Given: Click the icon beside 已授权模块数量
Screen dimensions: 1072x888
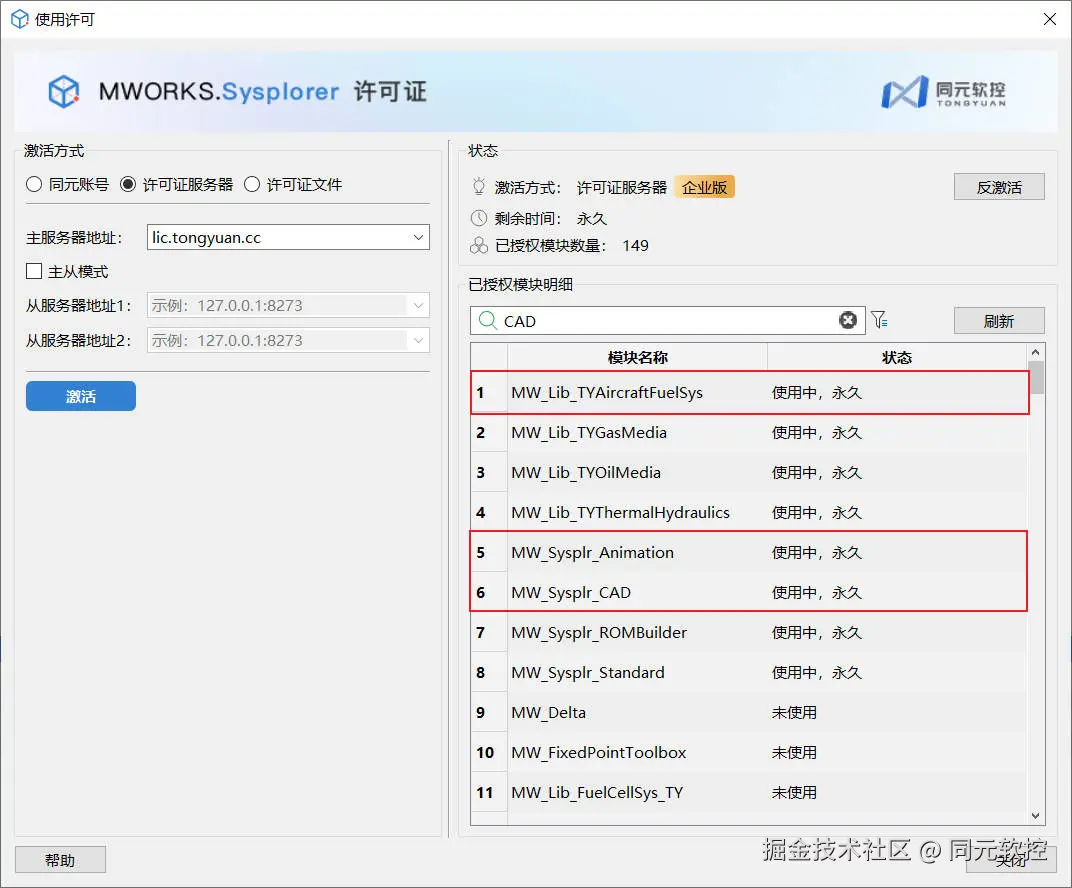Looking at the screenshot, I should [477, 246].
